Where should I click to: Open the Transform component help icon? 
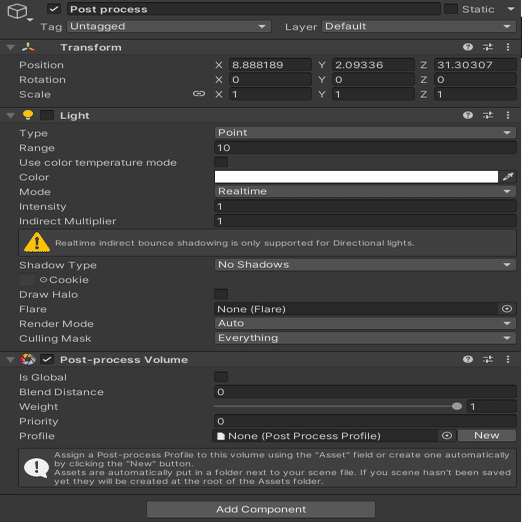click(468, 47)
